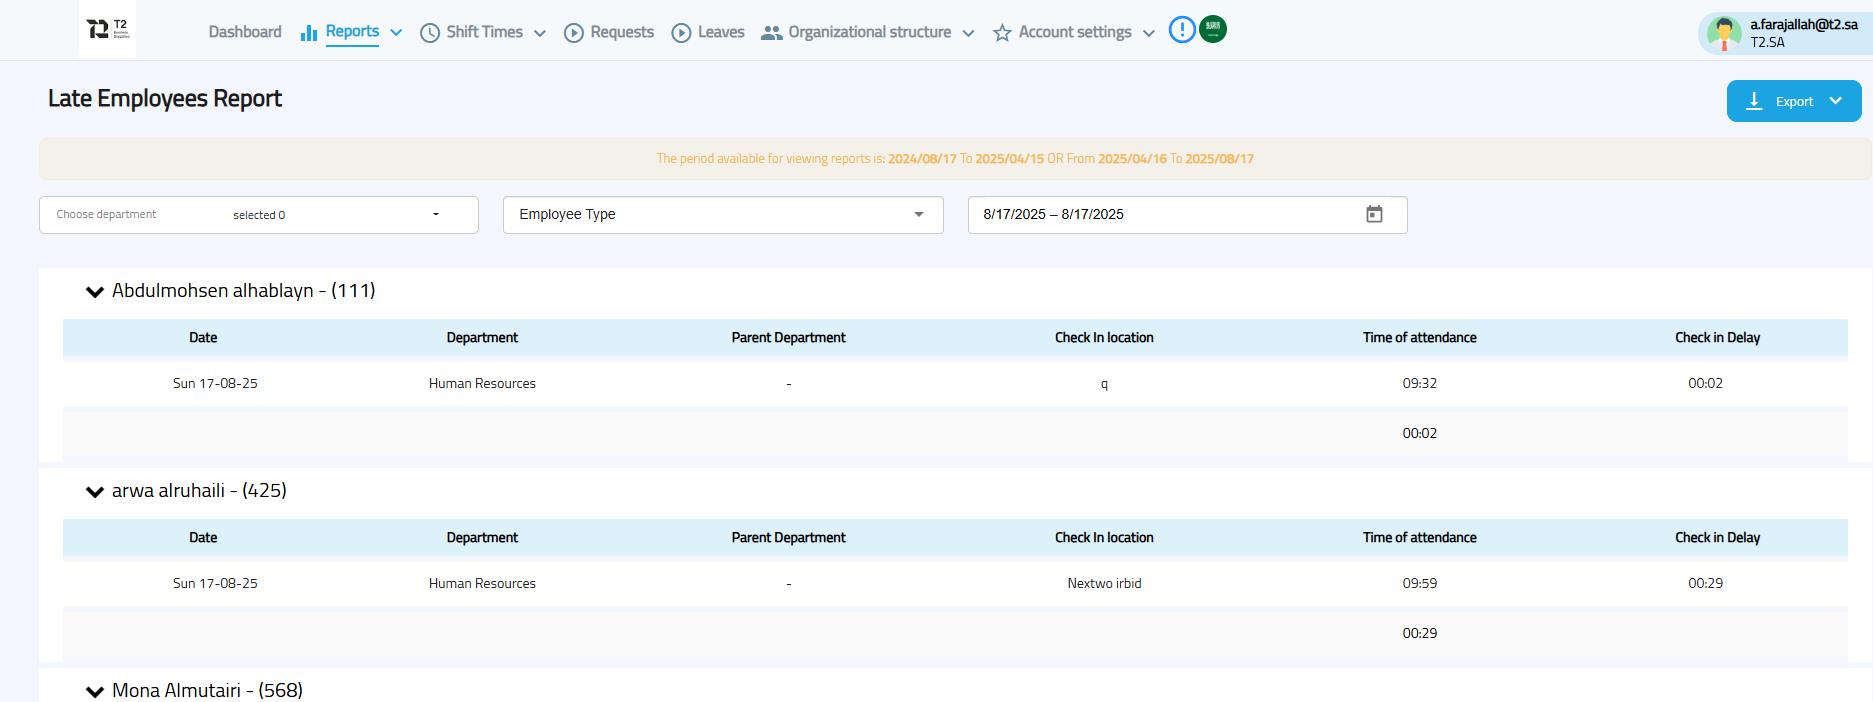
Task: Click Mona Almutairi - (568) name
Action: 207,690
